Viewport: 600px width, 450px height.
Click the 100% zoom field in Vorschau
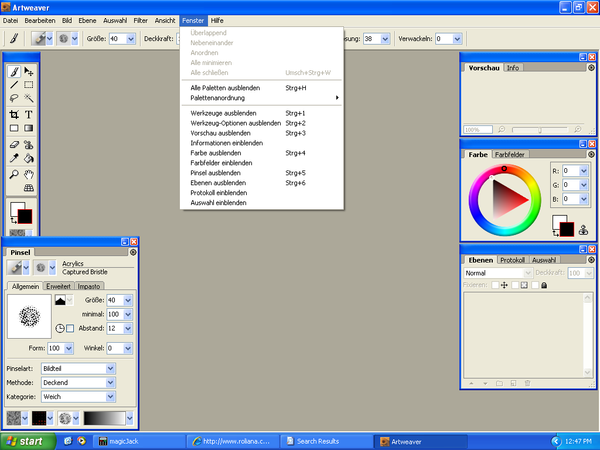coord(478,130)
